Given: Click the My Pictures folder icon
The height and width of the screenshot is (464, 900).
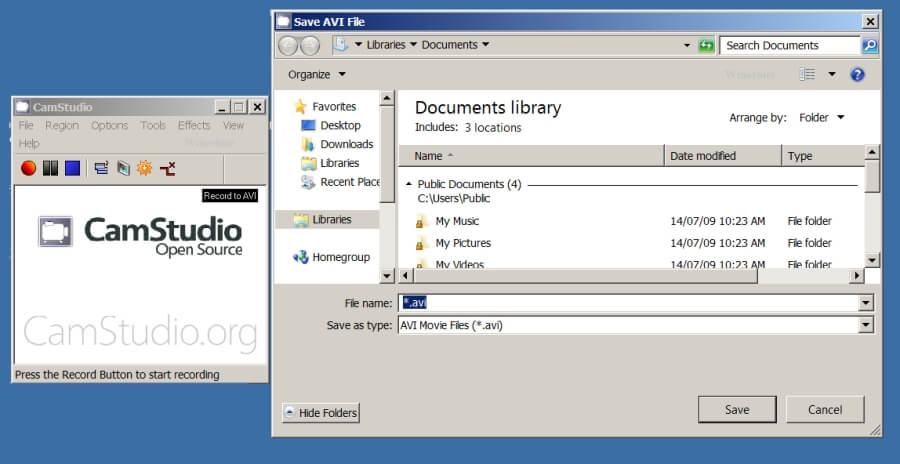Looking at the screenshot, I should pyautogui.click(x=421, y=243).
